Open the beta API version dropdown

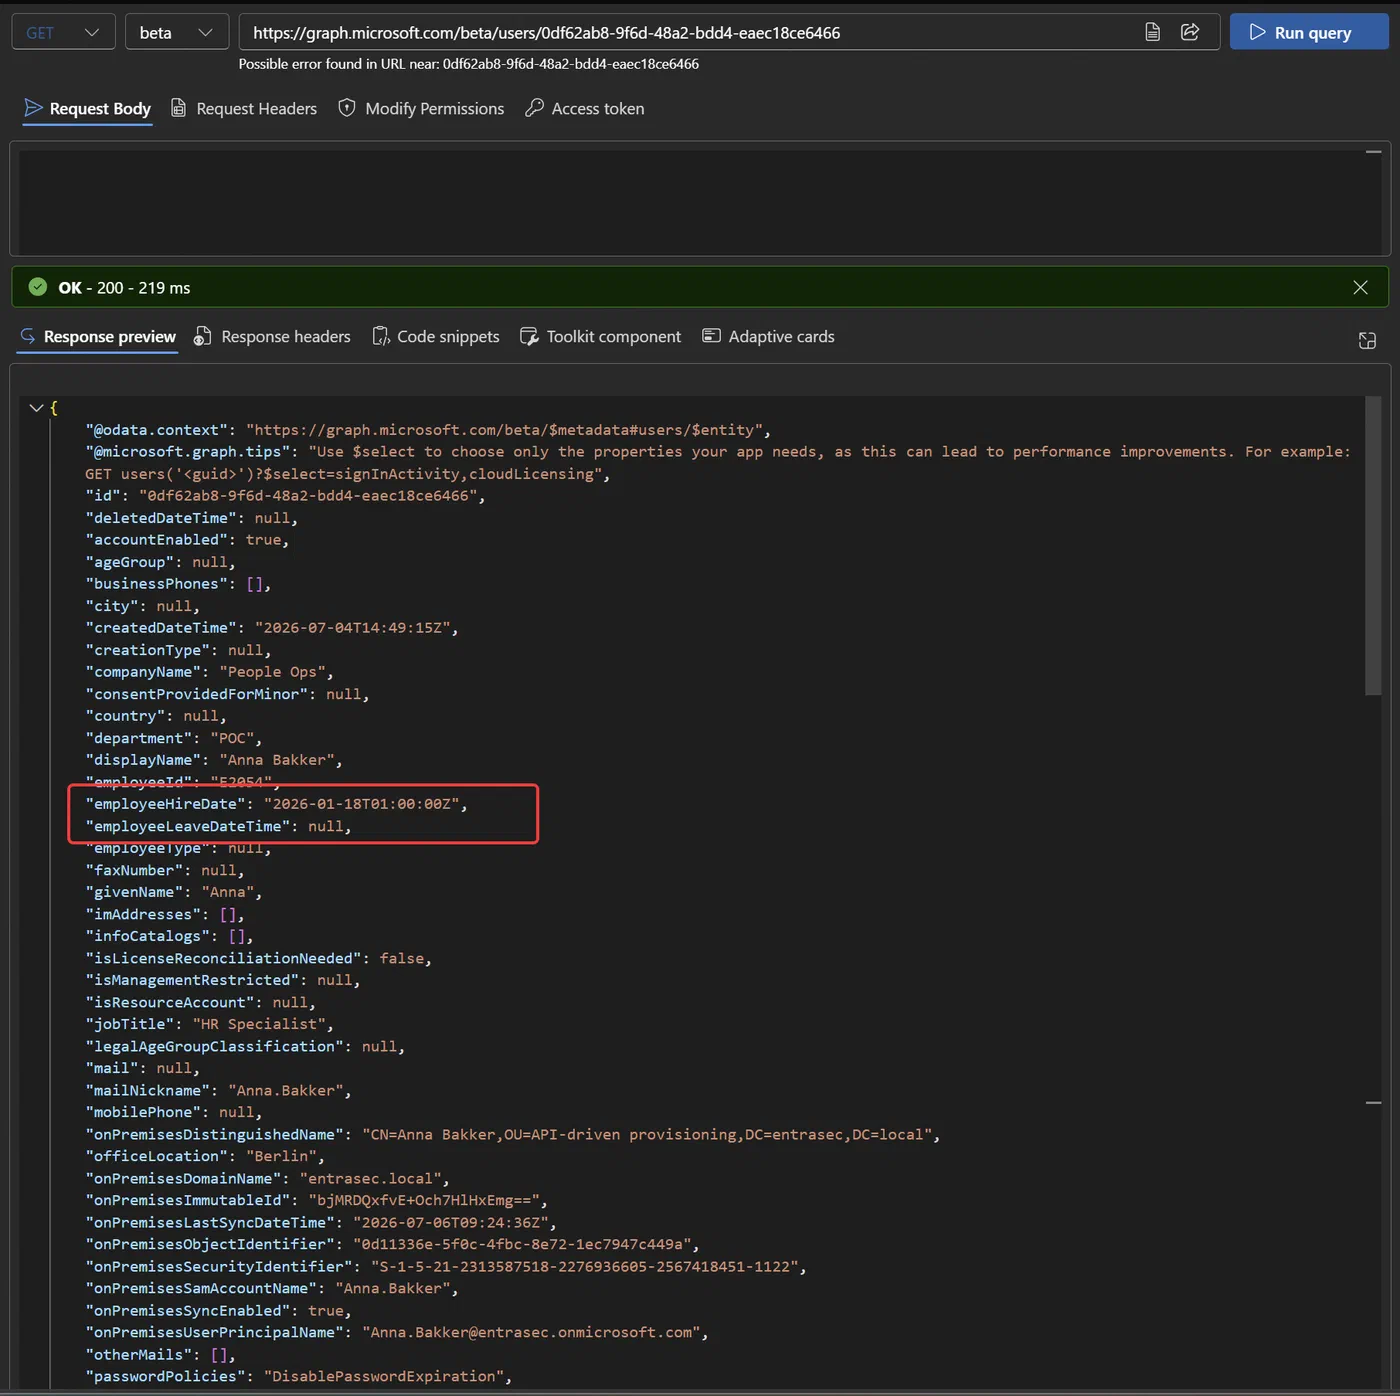[177, 32]
